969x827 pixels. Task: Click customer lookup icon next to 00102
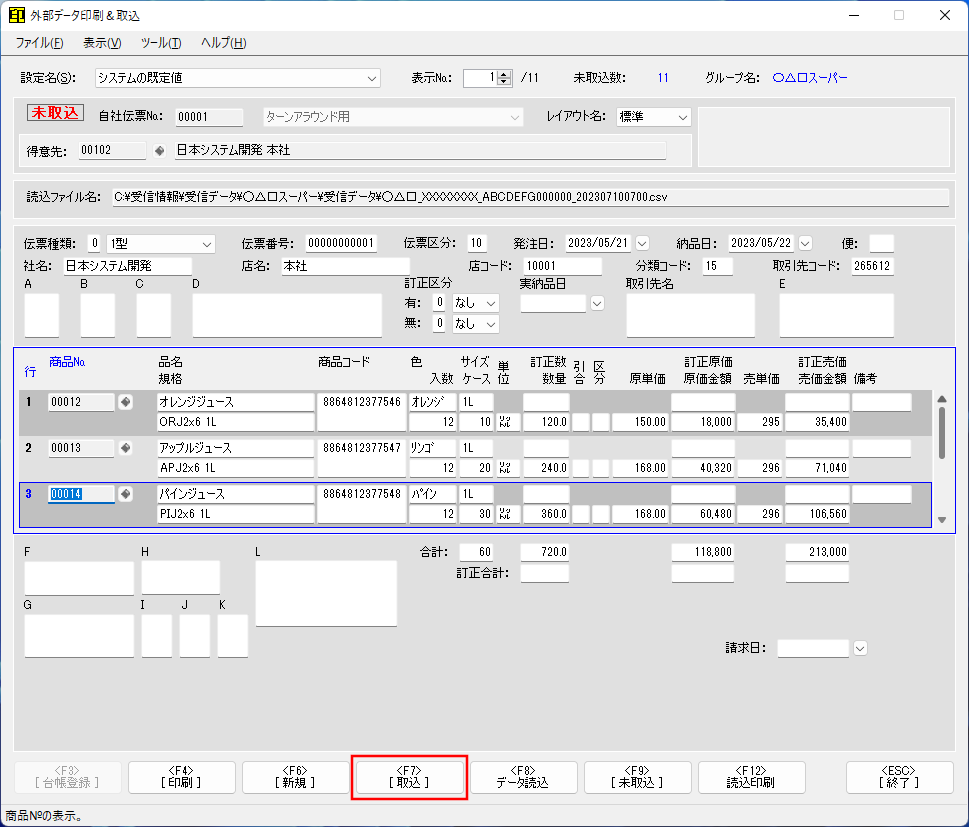[159, 151]
